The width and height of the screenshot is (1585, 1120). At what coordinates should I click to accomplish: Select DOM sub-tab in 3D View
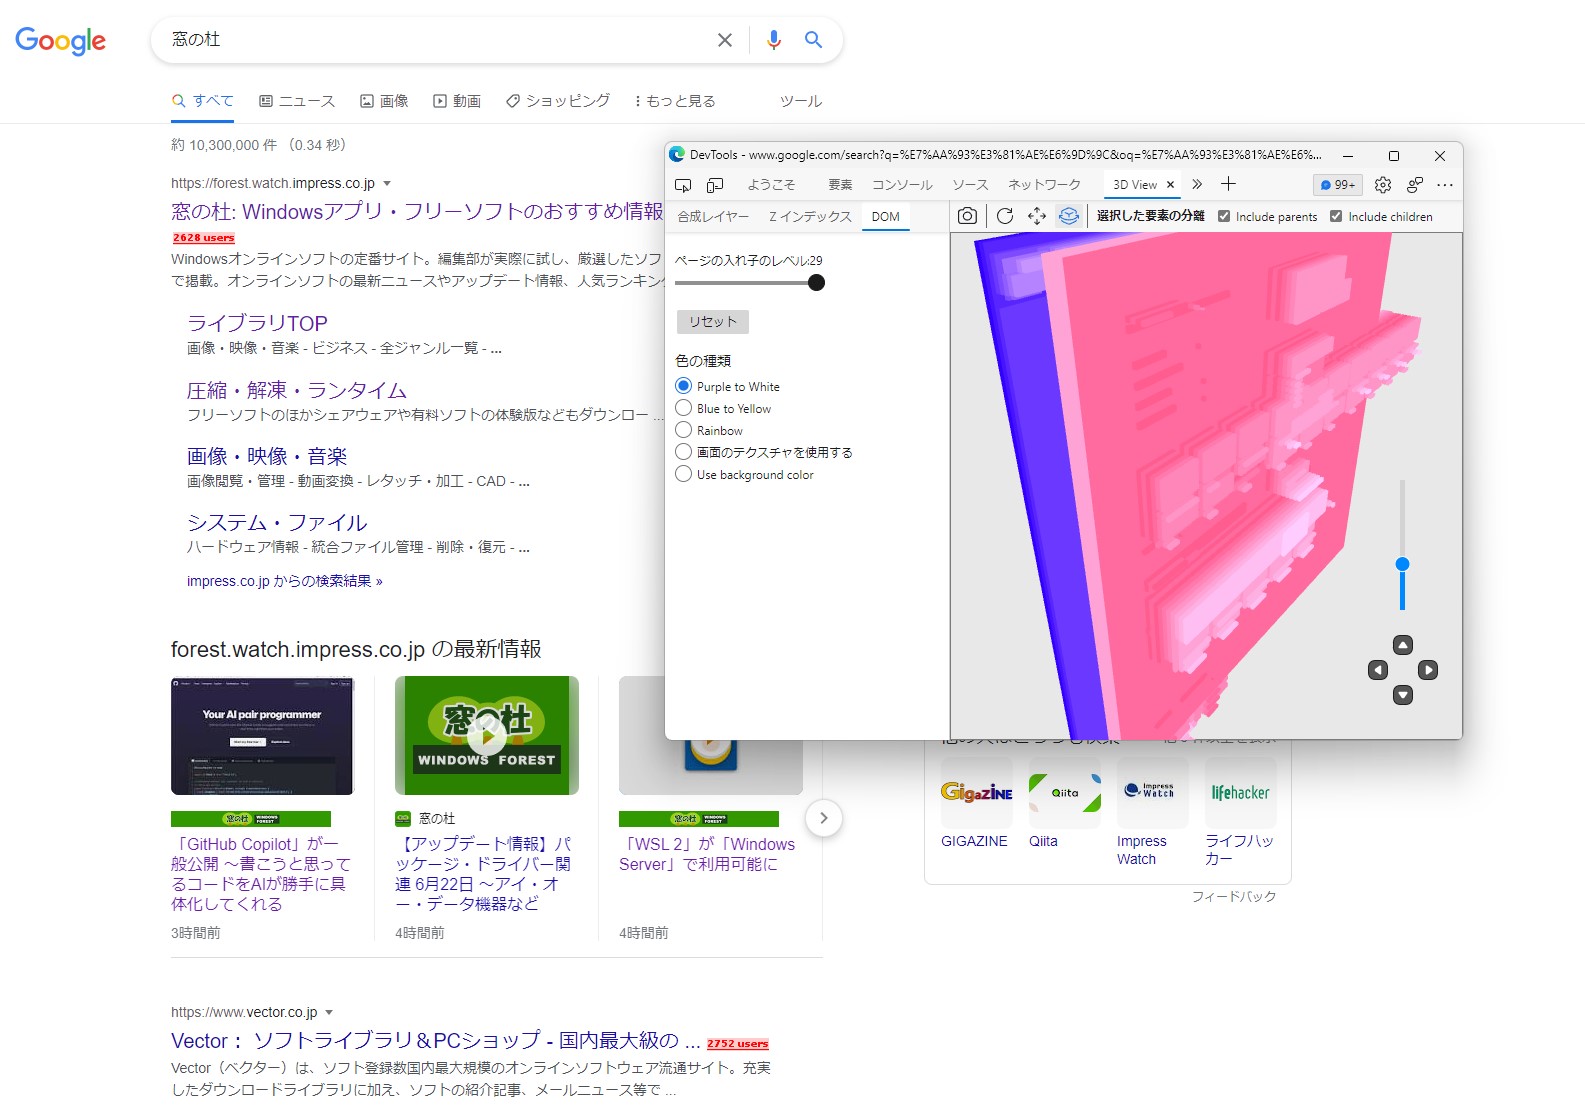[886, 217]
